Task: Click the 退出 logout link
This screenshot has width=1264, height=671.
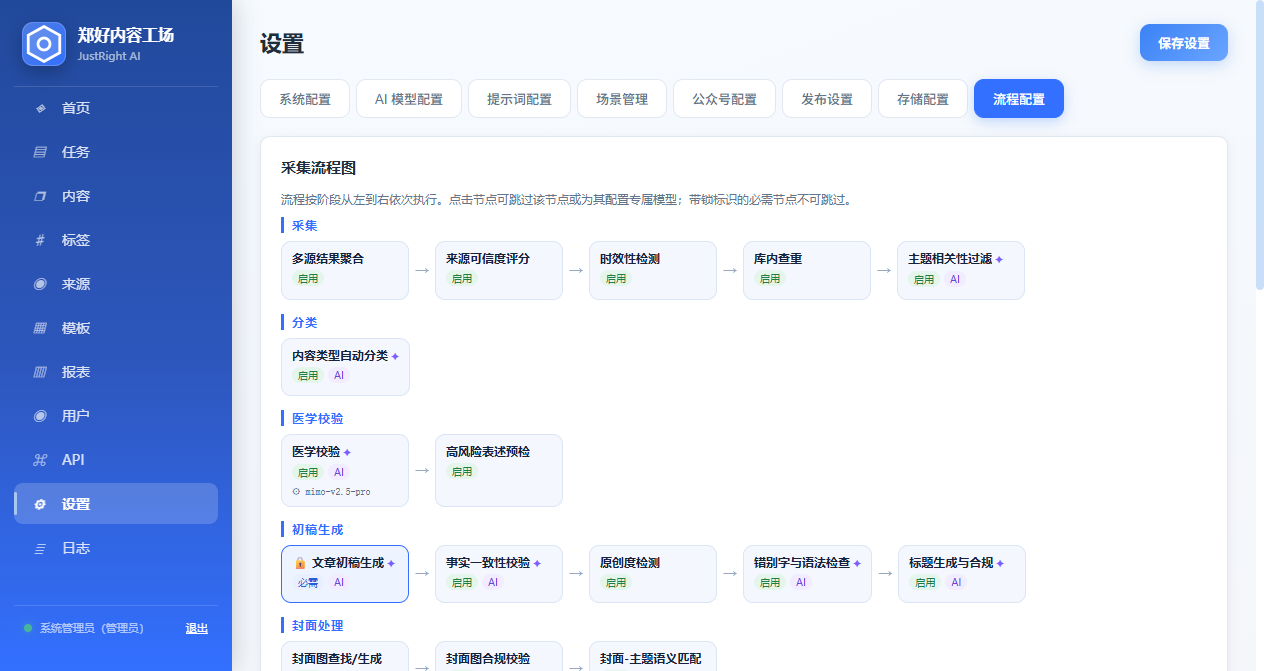Action: click(197, 628)
